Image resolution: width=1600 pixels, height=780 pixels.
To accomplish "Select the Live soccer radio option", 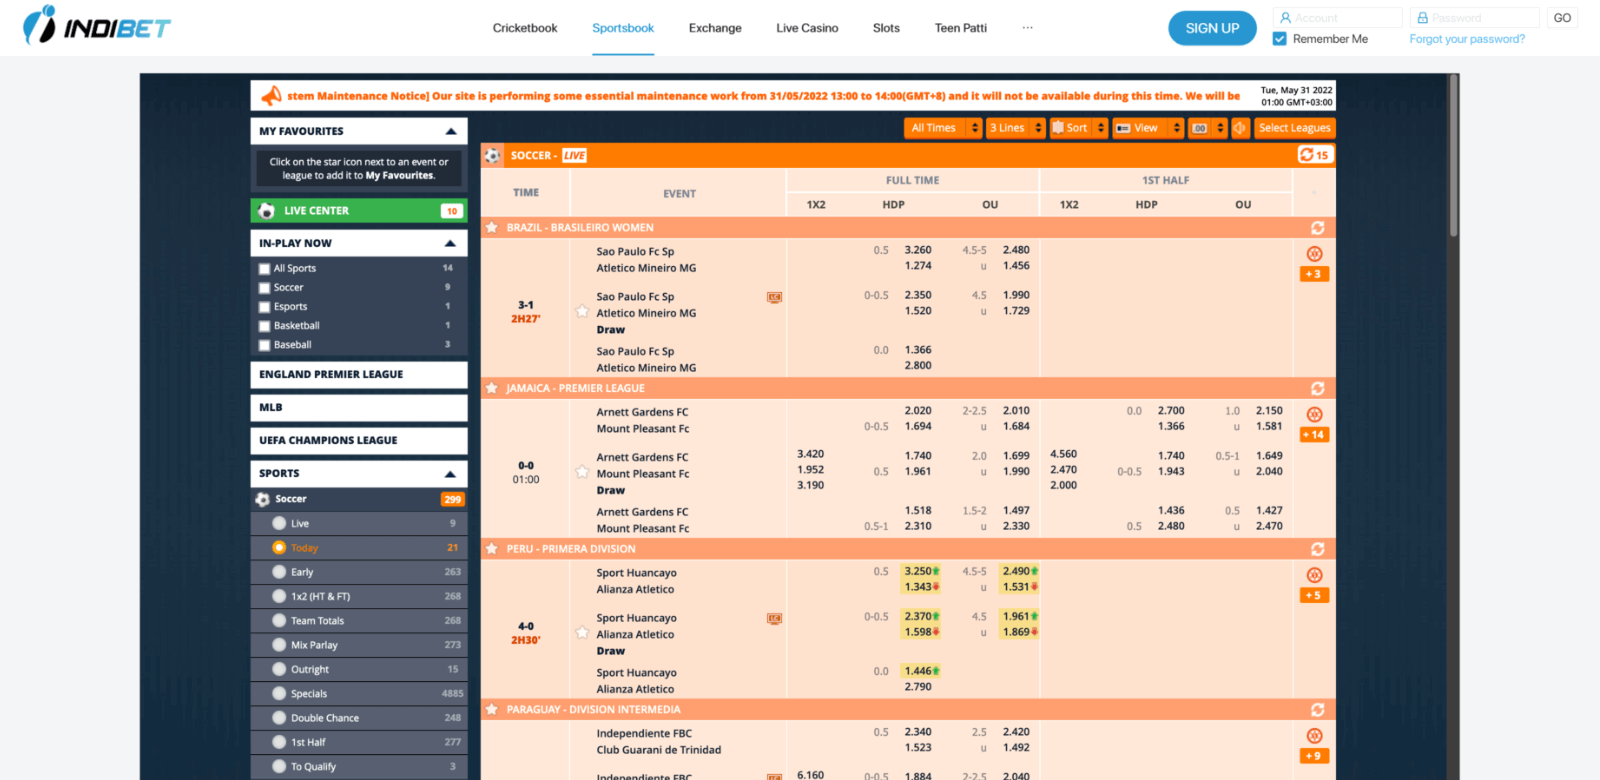I will pos(279,523).
